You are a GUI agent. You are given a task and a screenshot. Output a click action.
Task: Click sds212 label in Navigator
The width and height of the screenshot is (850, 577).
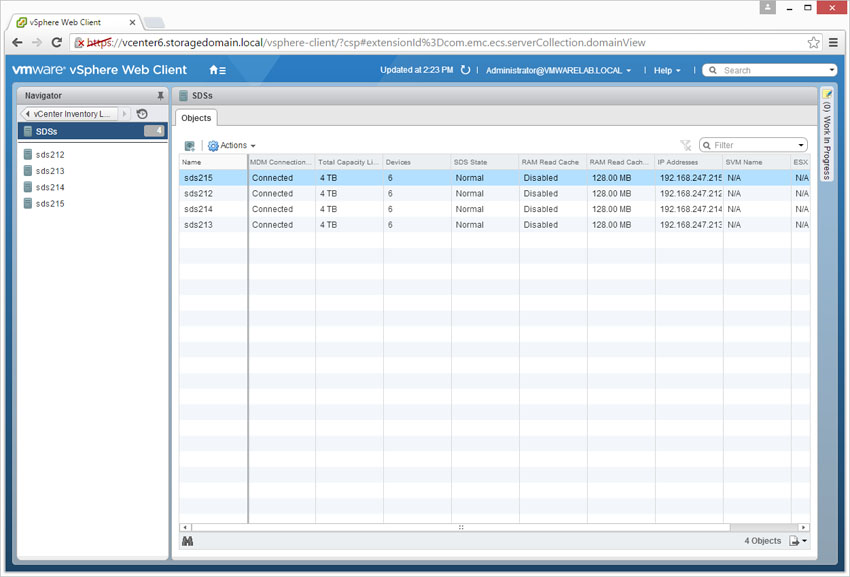tap(50, 155)
